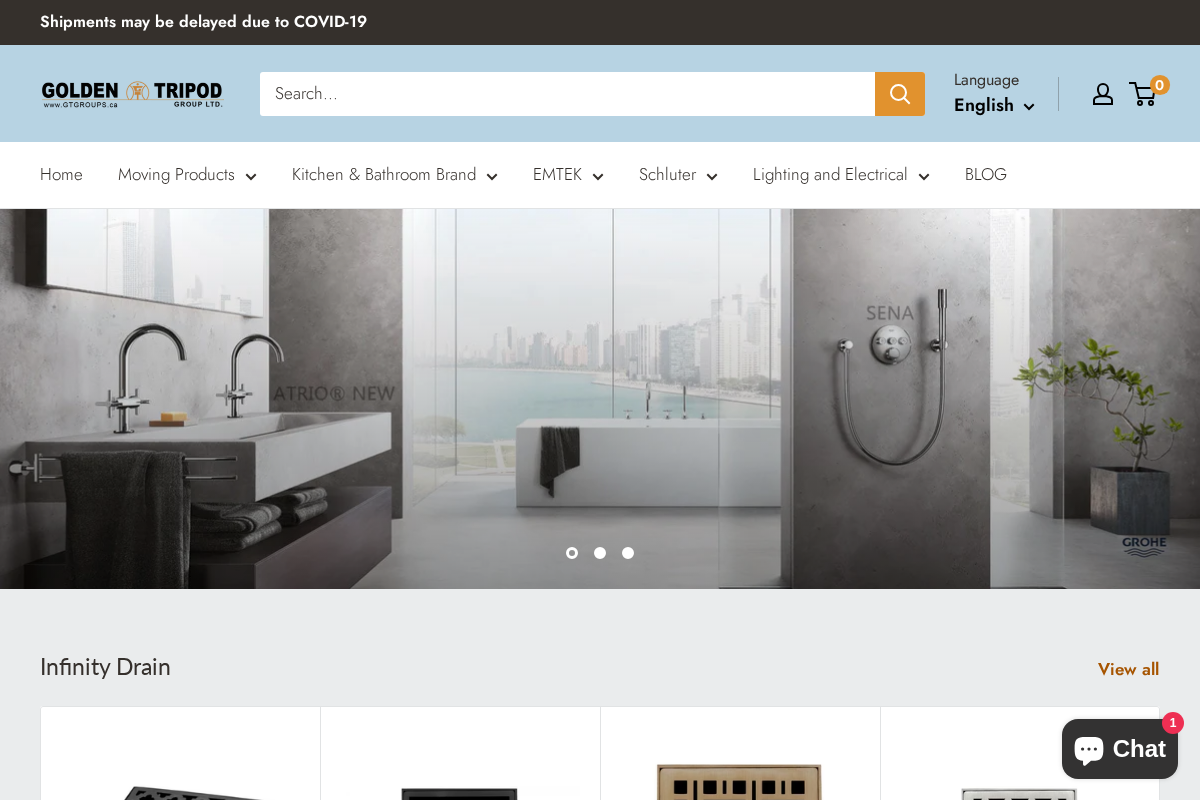1200x800 pixels.
Task: Click the search magnifier icon
Action: [x=899, y=93]
